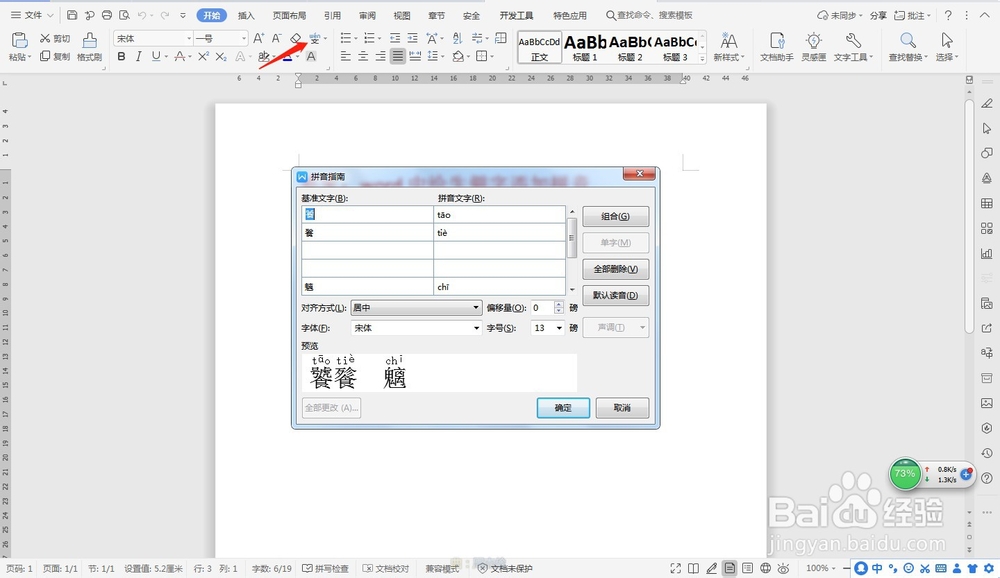
Task: Click the Decrease Indent icon
Action: point(395,38)
